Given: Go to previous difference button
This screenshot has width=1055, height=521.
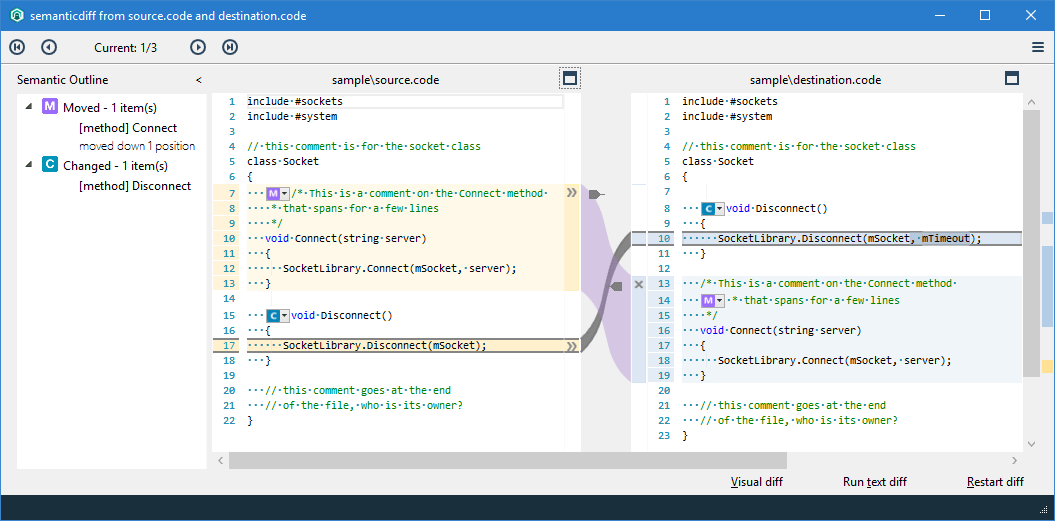Looking at the screenshot, I should click(x=49, y=47).
